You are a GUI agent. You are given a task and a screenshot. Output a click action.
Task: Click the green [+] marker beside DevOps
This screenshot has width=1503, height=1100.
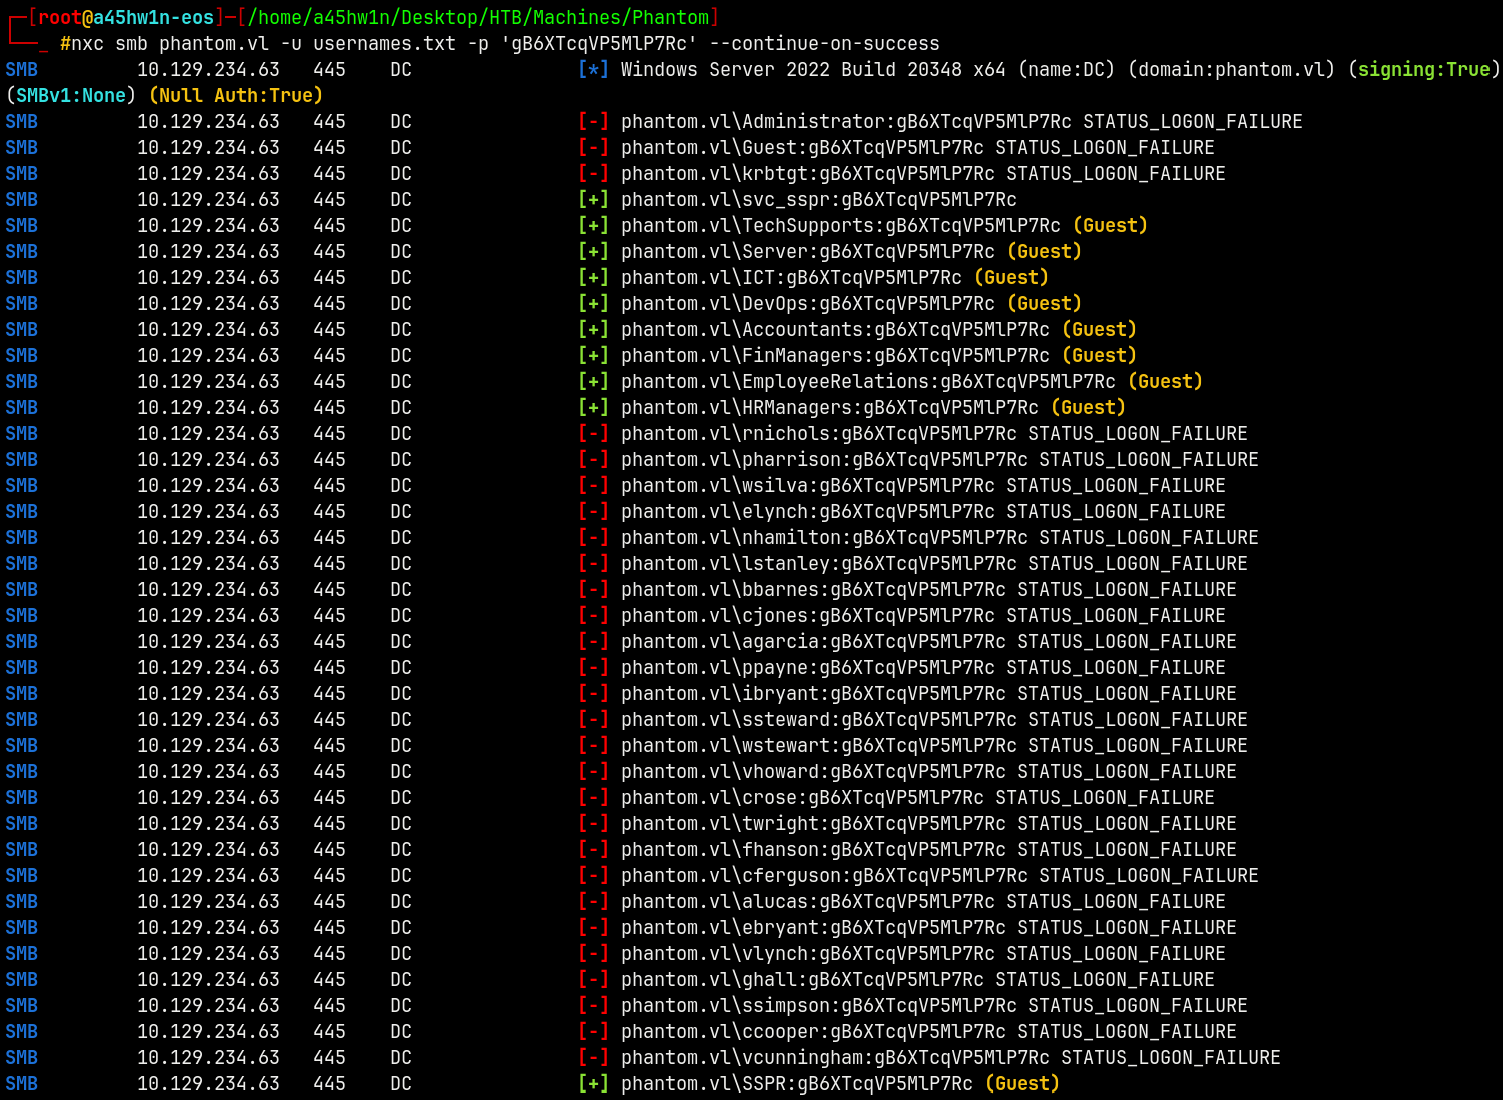(x=593, y=304)
